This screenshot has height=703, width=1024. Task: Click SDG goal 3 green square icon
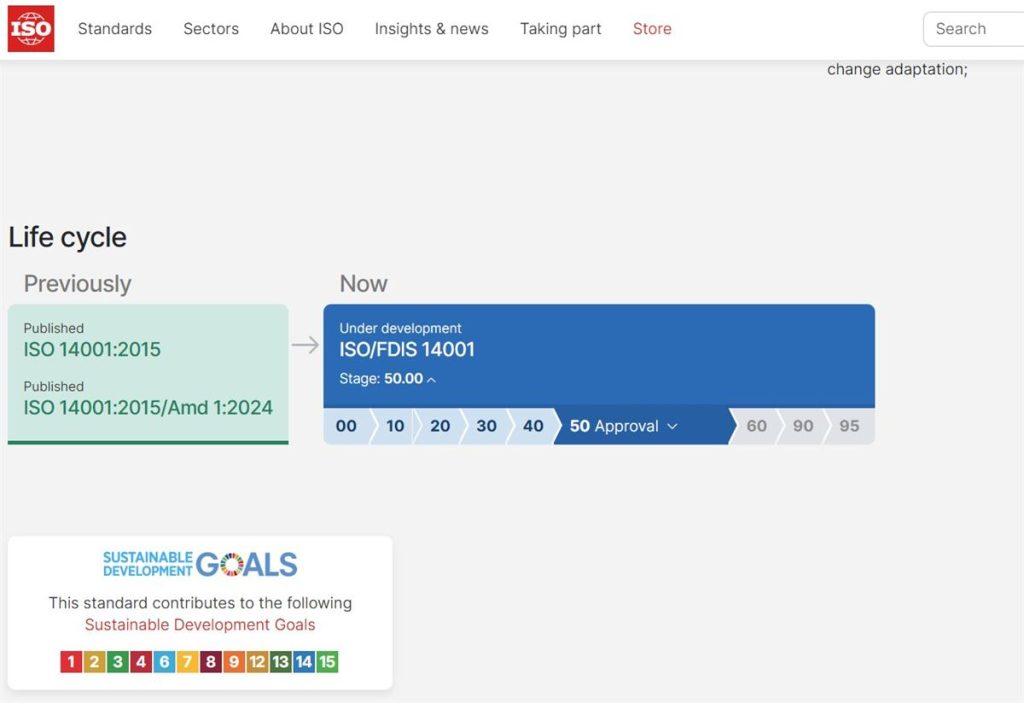click(x=118, y=661)
